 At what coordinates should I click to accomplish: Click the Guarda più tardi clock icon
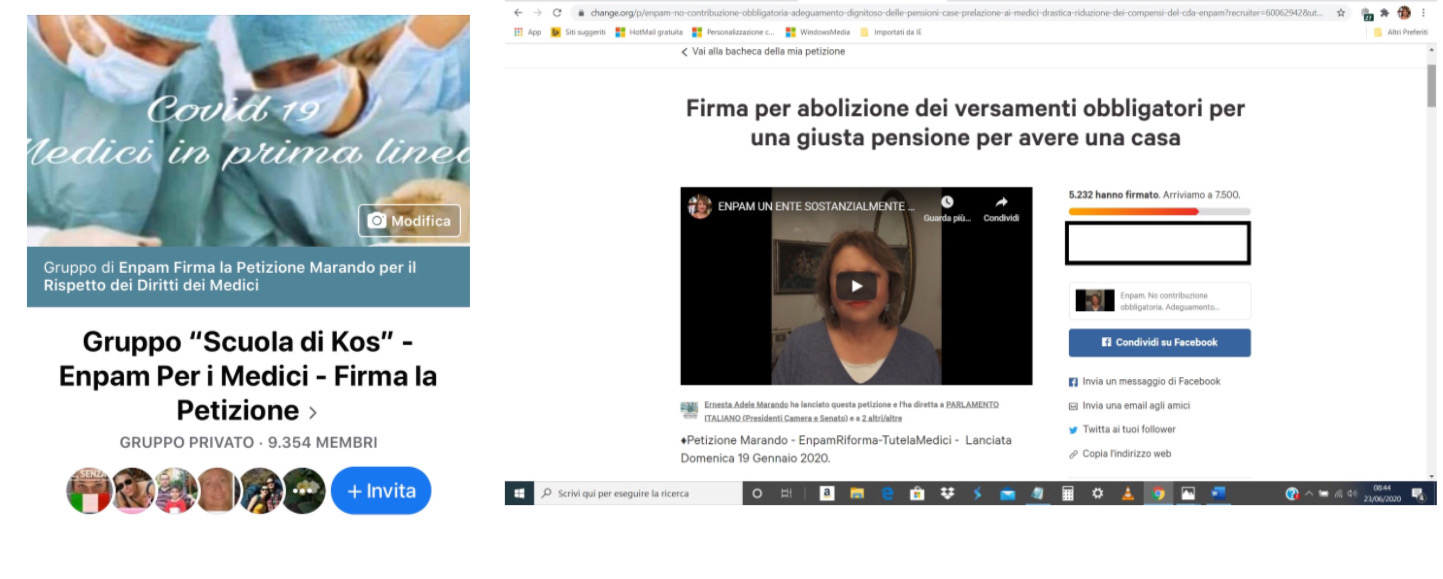point(947,203)
